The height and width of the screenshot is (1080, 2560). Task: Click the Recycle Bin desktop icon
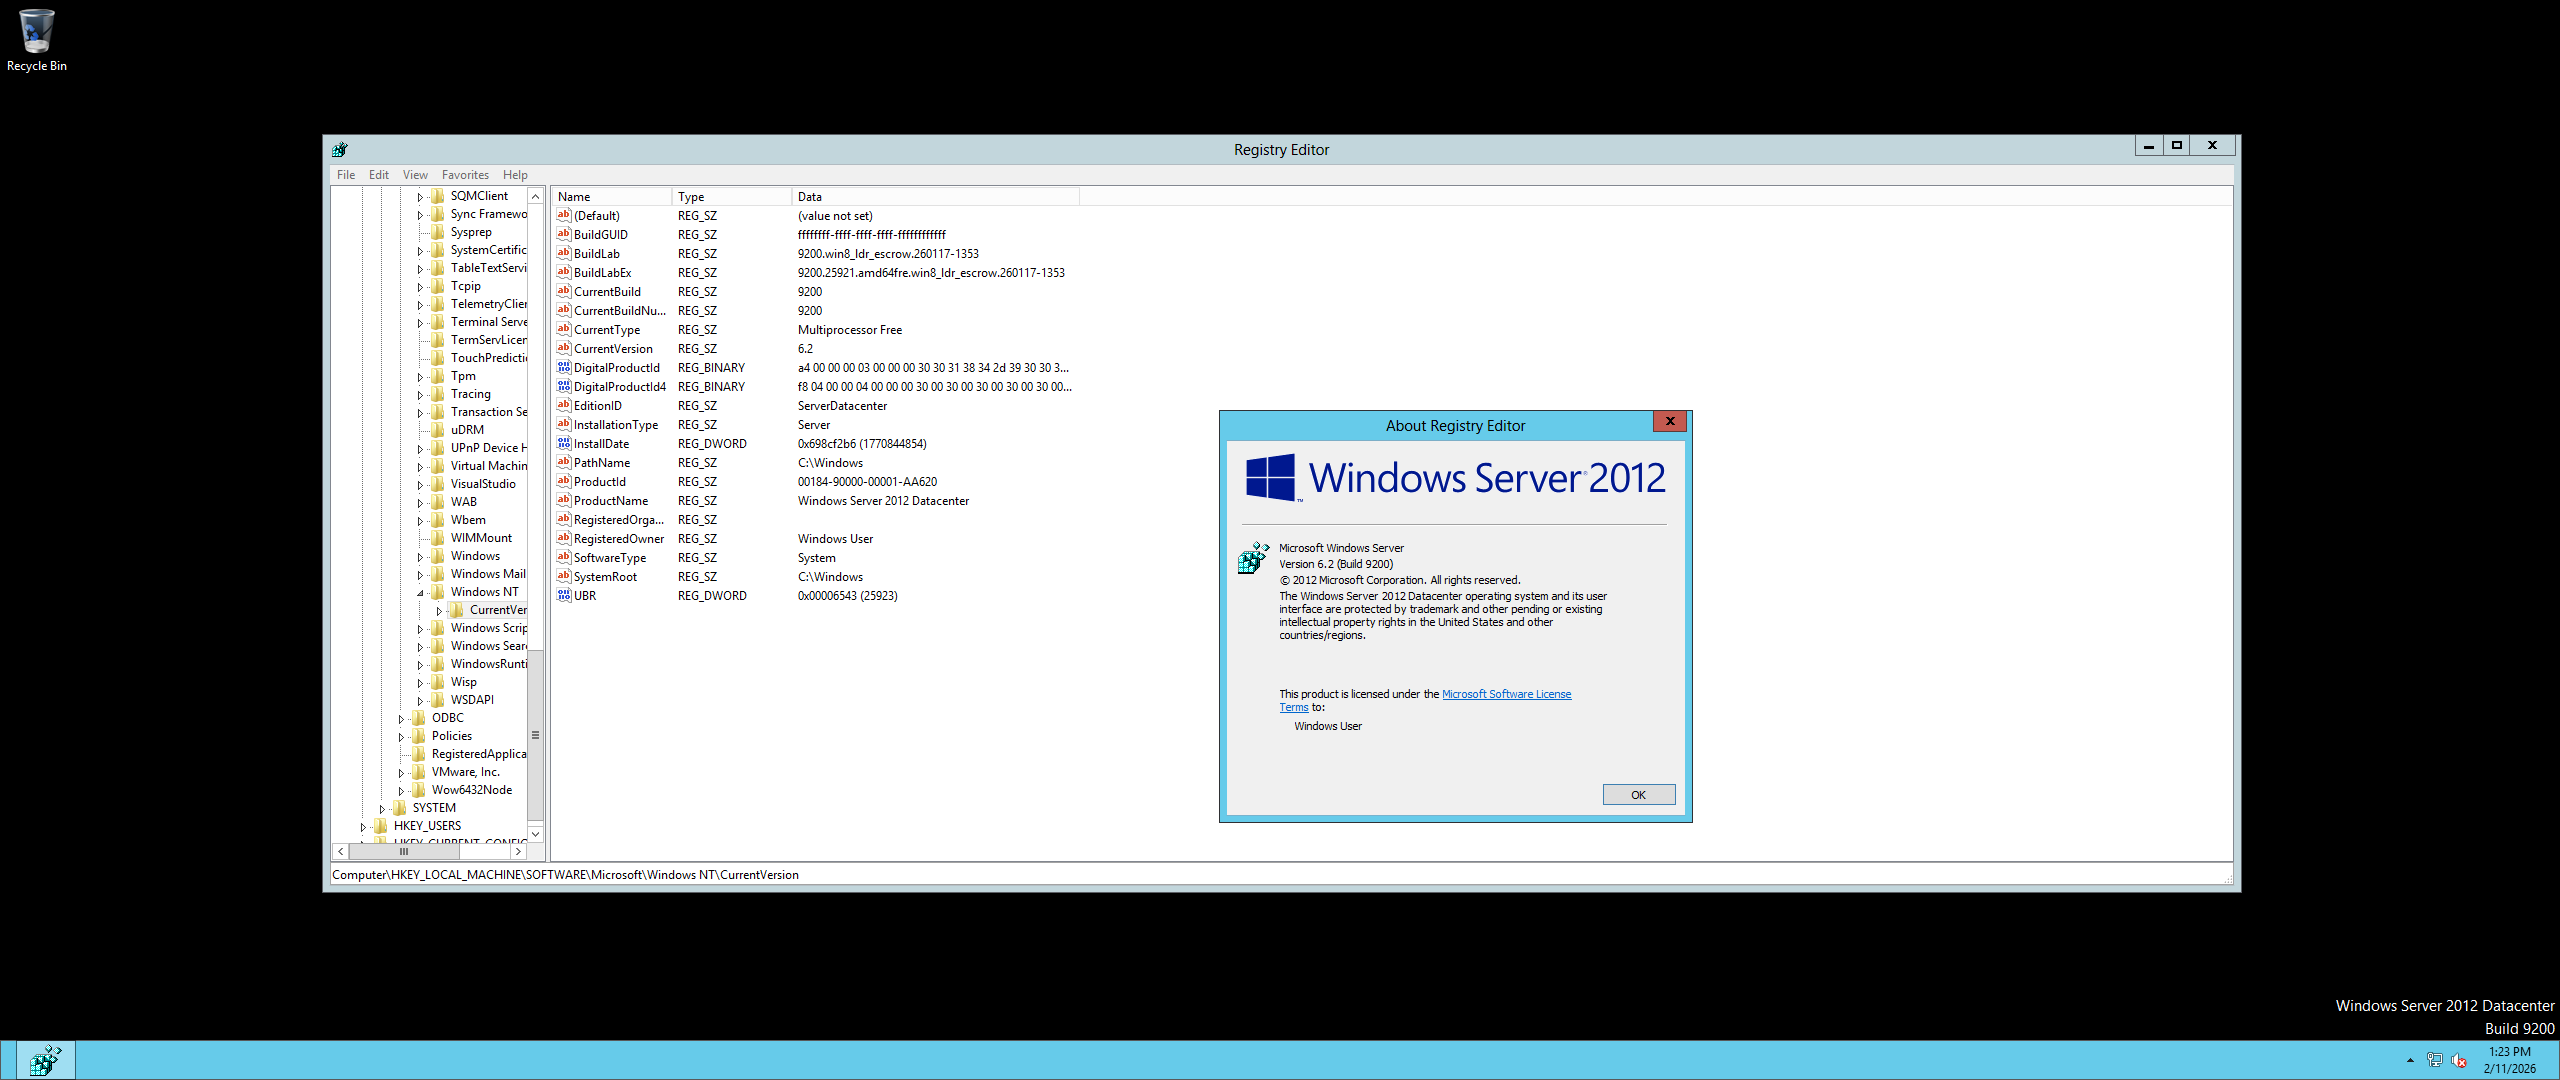(36, 32)
